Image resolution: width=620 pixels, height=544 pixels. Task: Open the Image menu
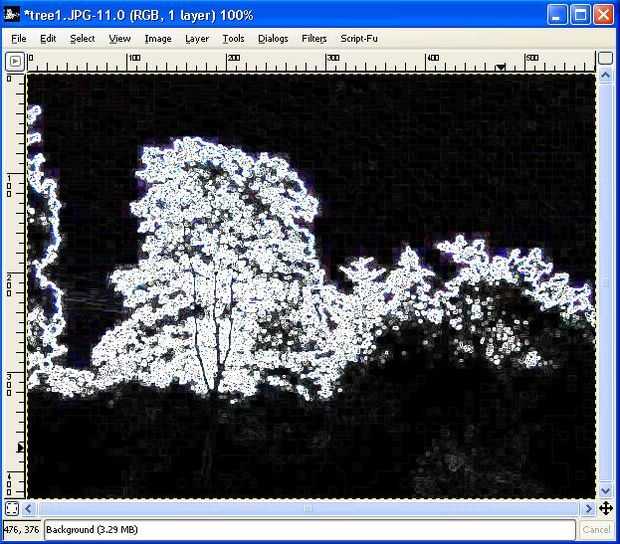click(x=158, y=39)
